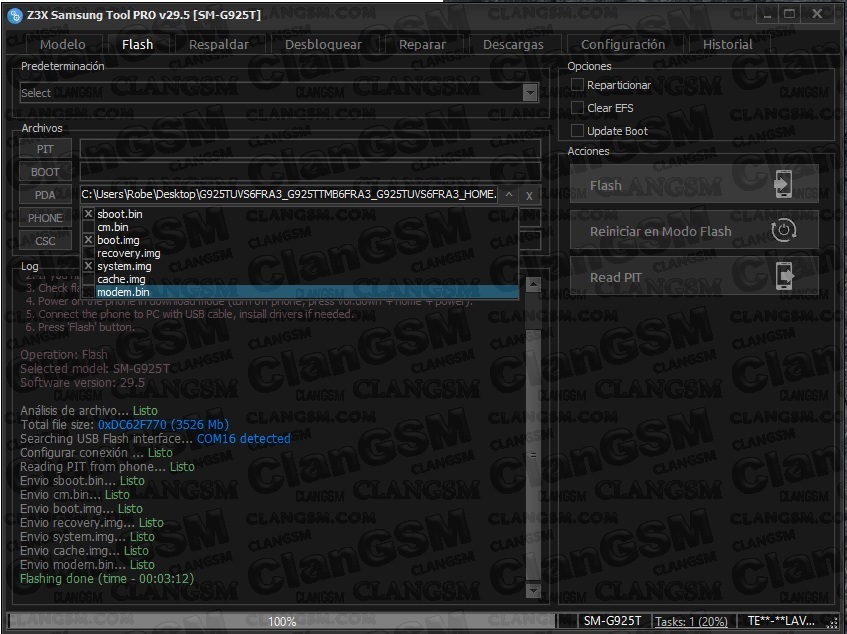Open the Predeterminación Select dropdown
Viewport: 847px width, 634px height.
(x=530, y=93)
